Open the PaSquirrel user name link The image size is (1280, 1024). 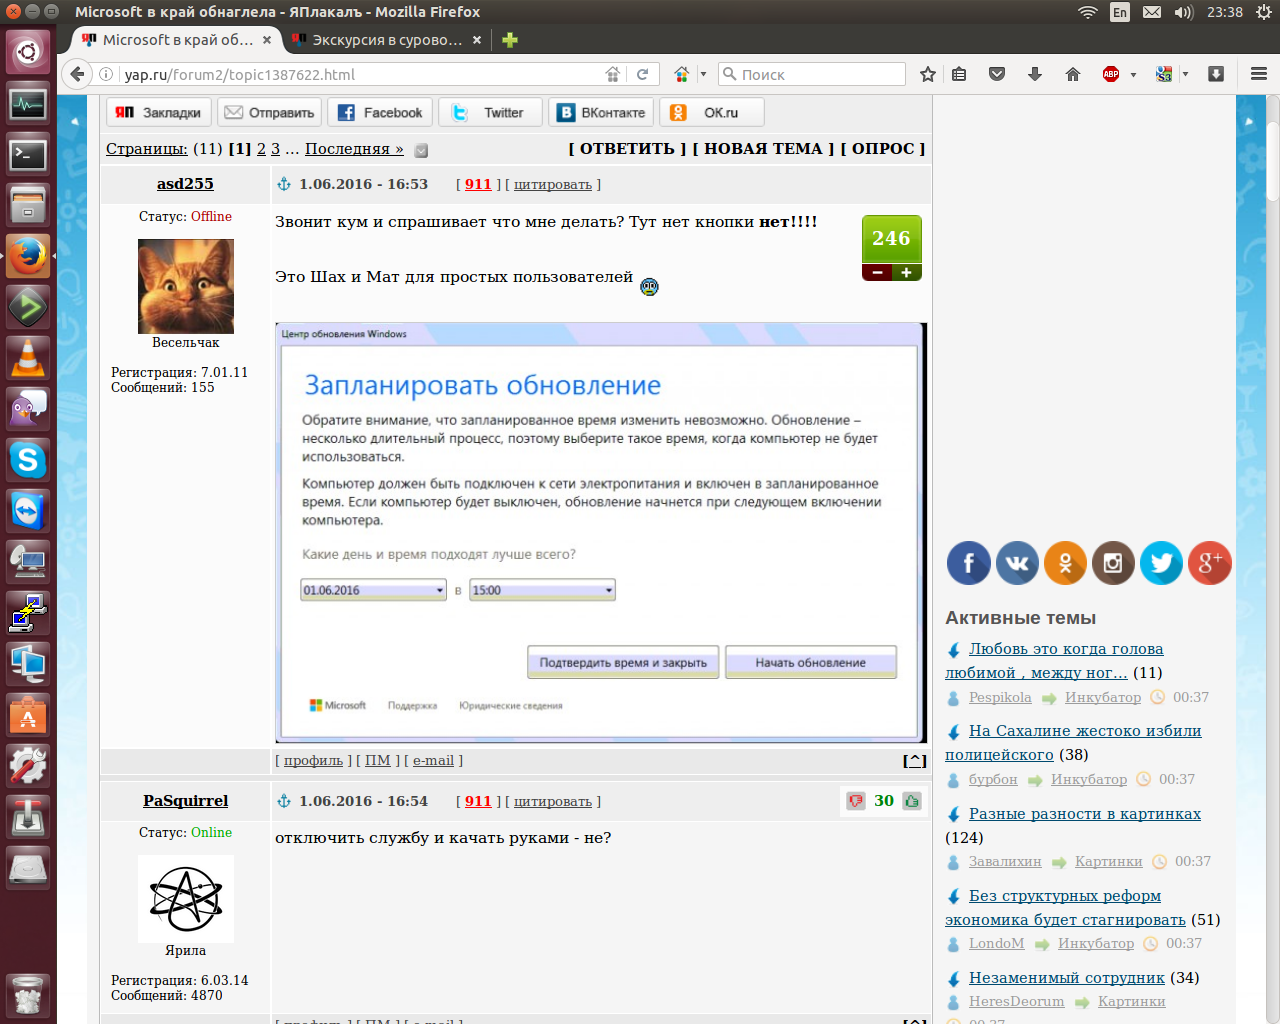185,801
